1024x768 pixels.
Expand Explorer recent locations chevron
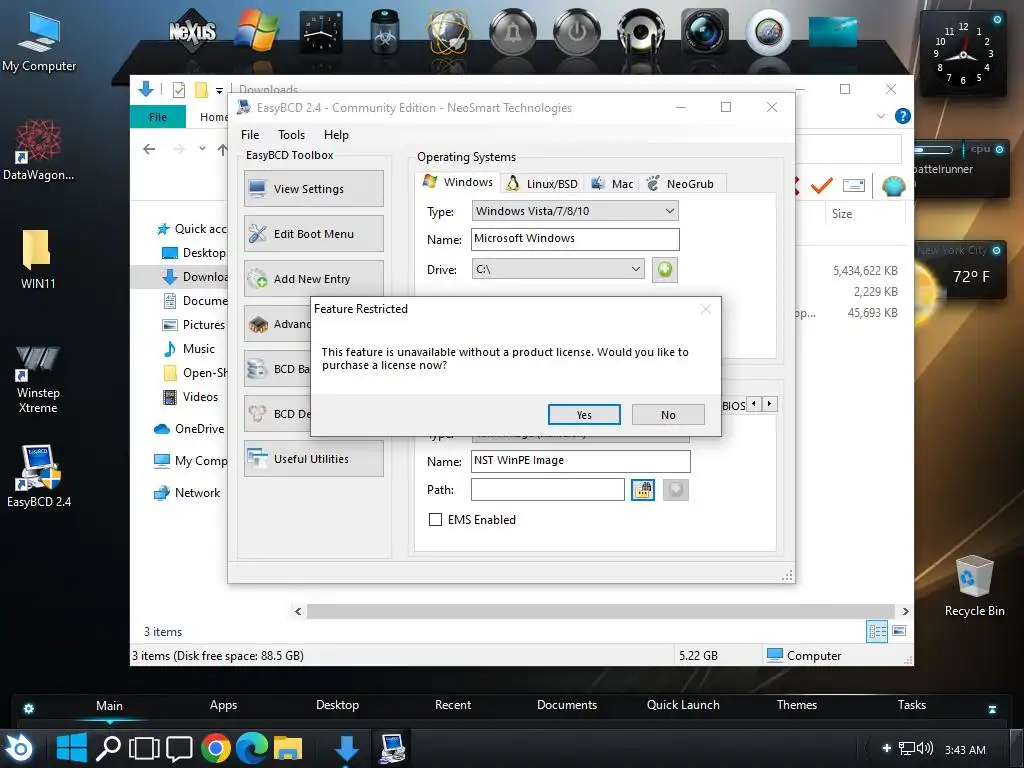pos(202,149)
